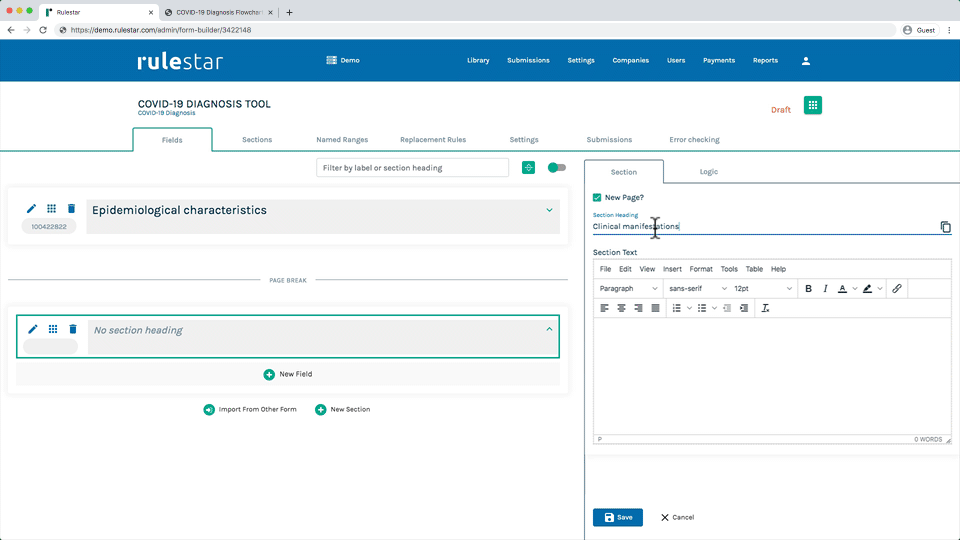Align text right in the editor
The image size is (960, 540).
coord(639,308)
